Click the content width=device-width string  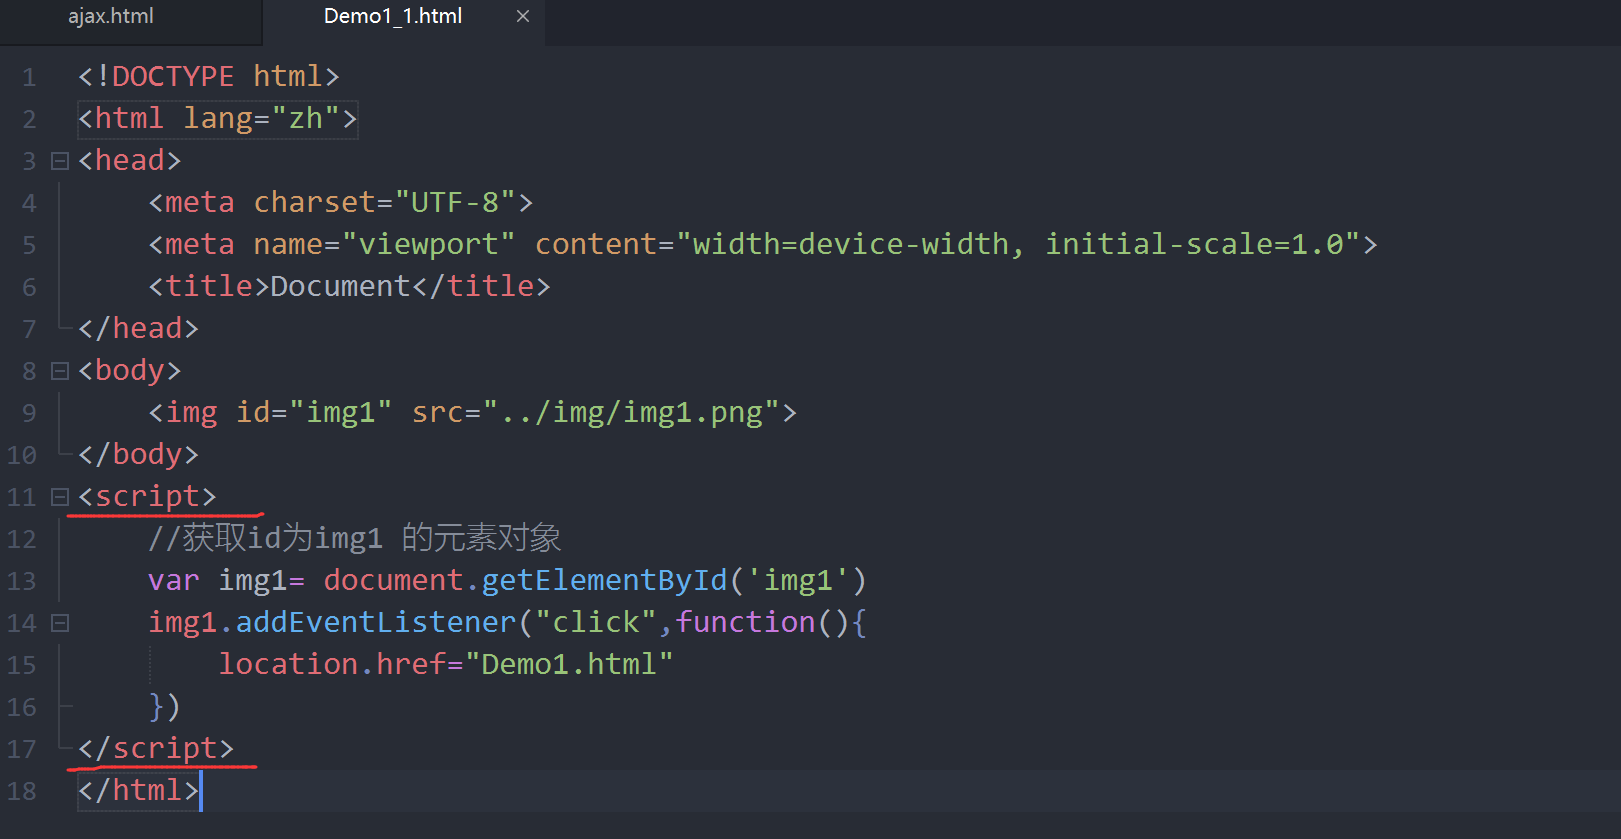tap(1018, 244)
